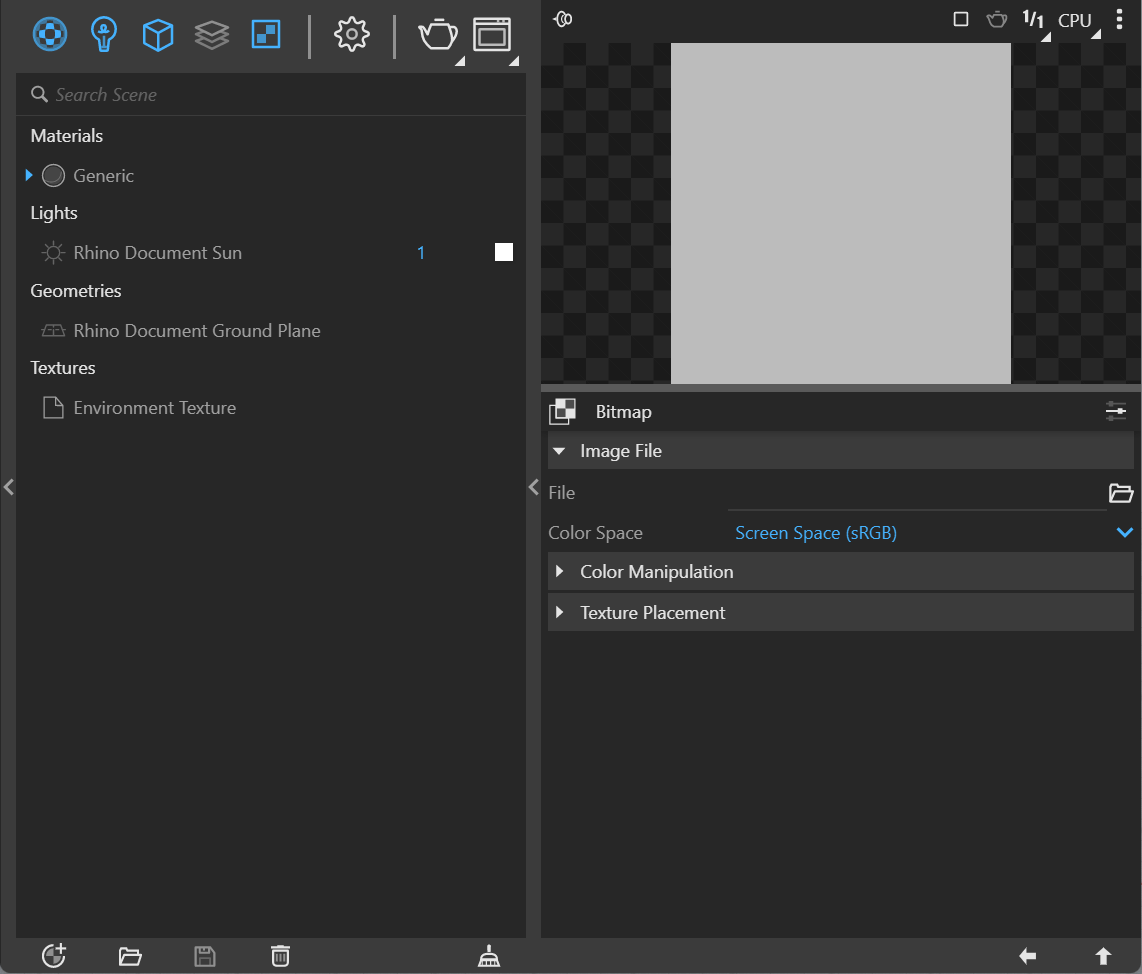Browse for bitmap image file
Viewport: 1142px width, 974px height.
(x=1121, y=493)
